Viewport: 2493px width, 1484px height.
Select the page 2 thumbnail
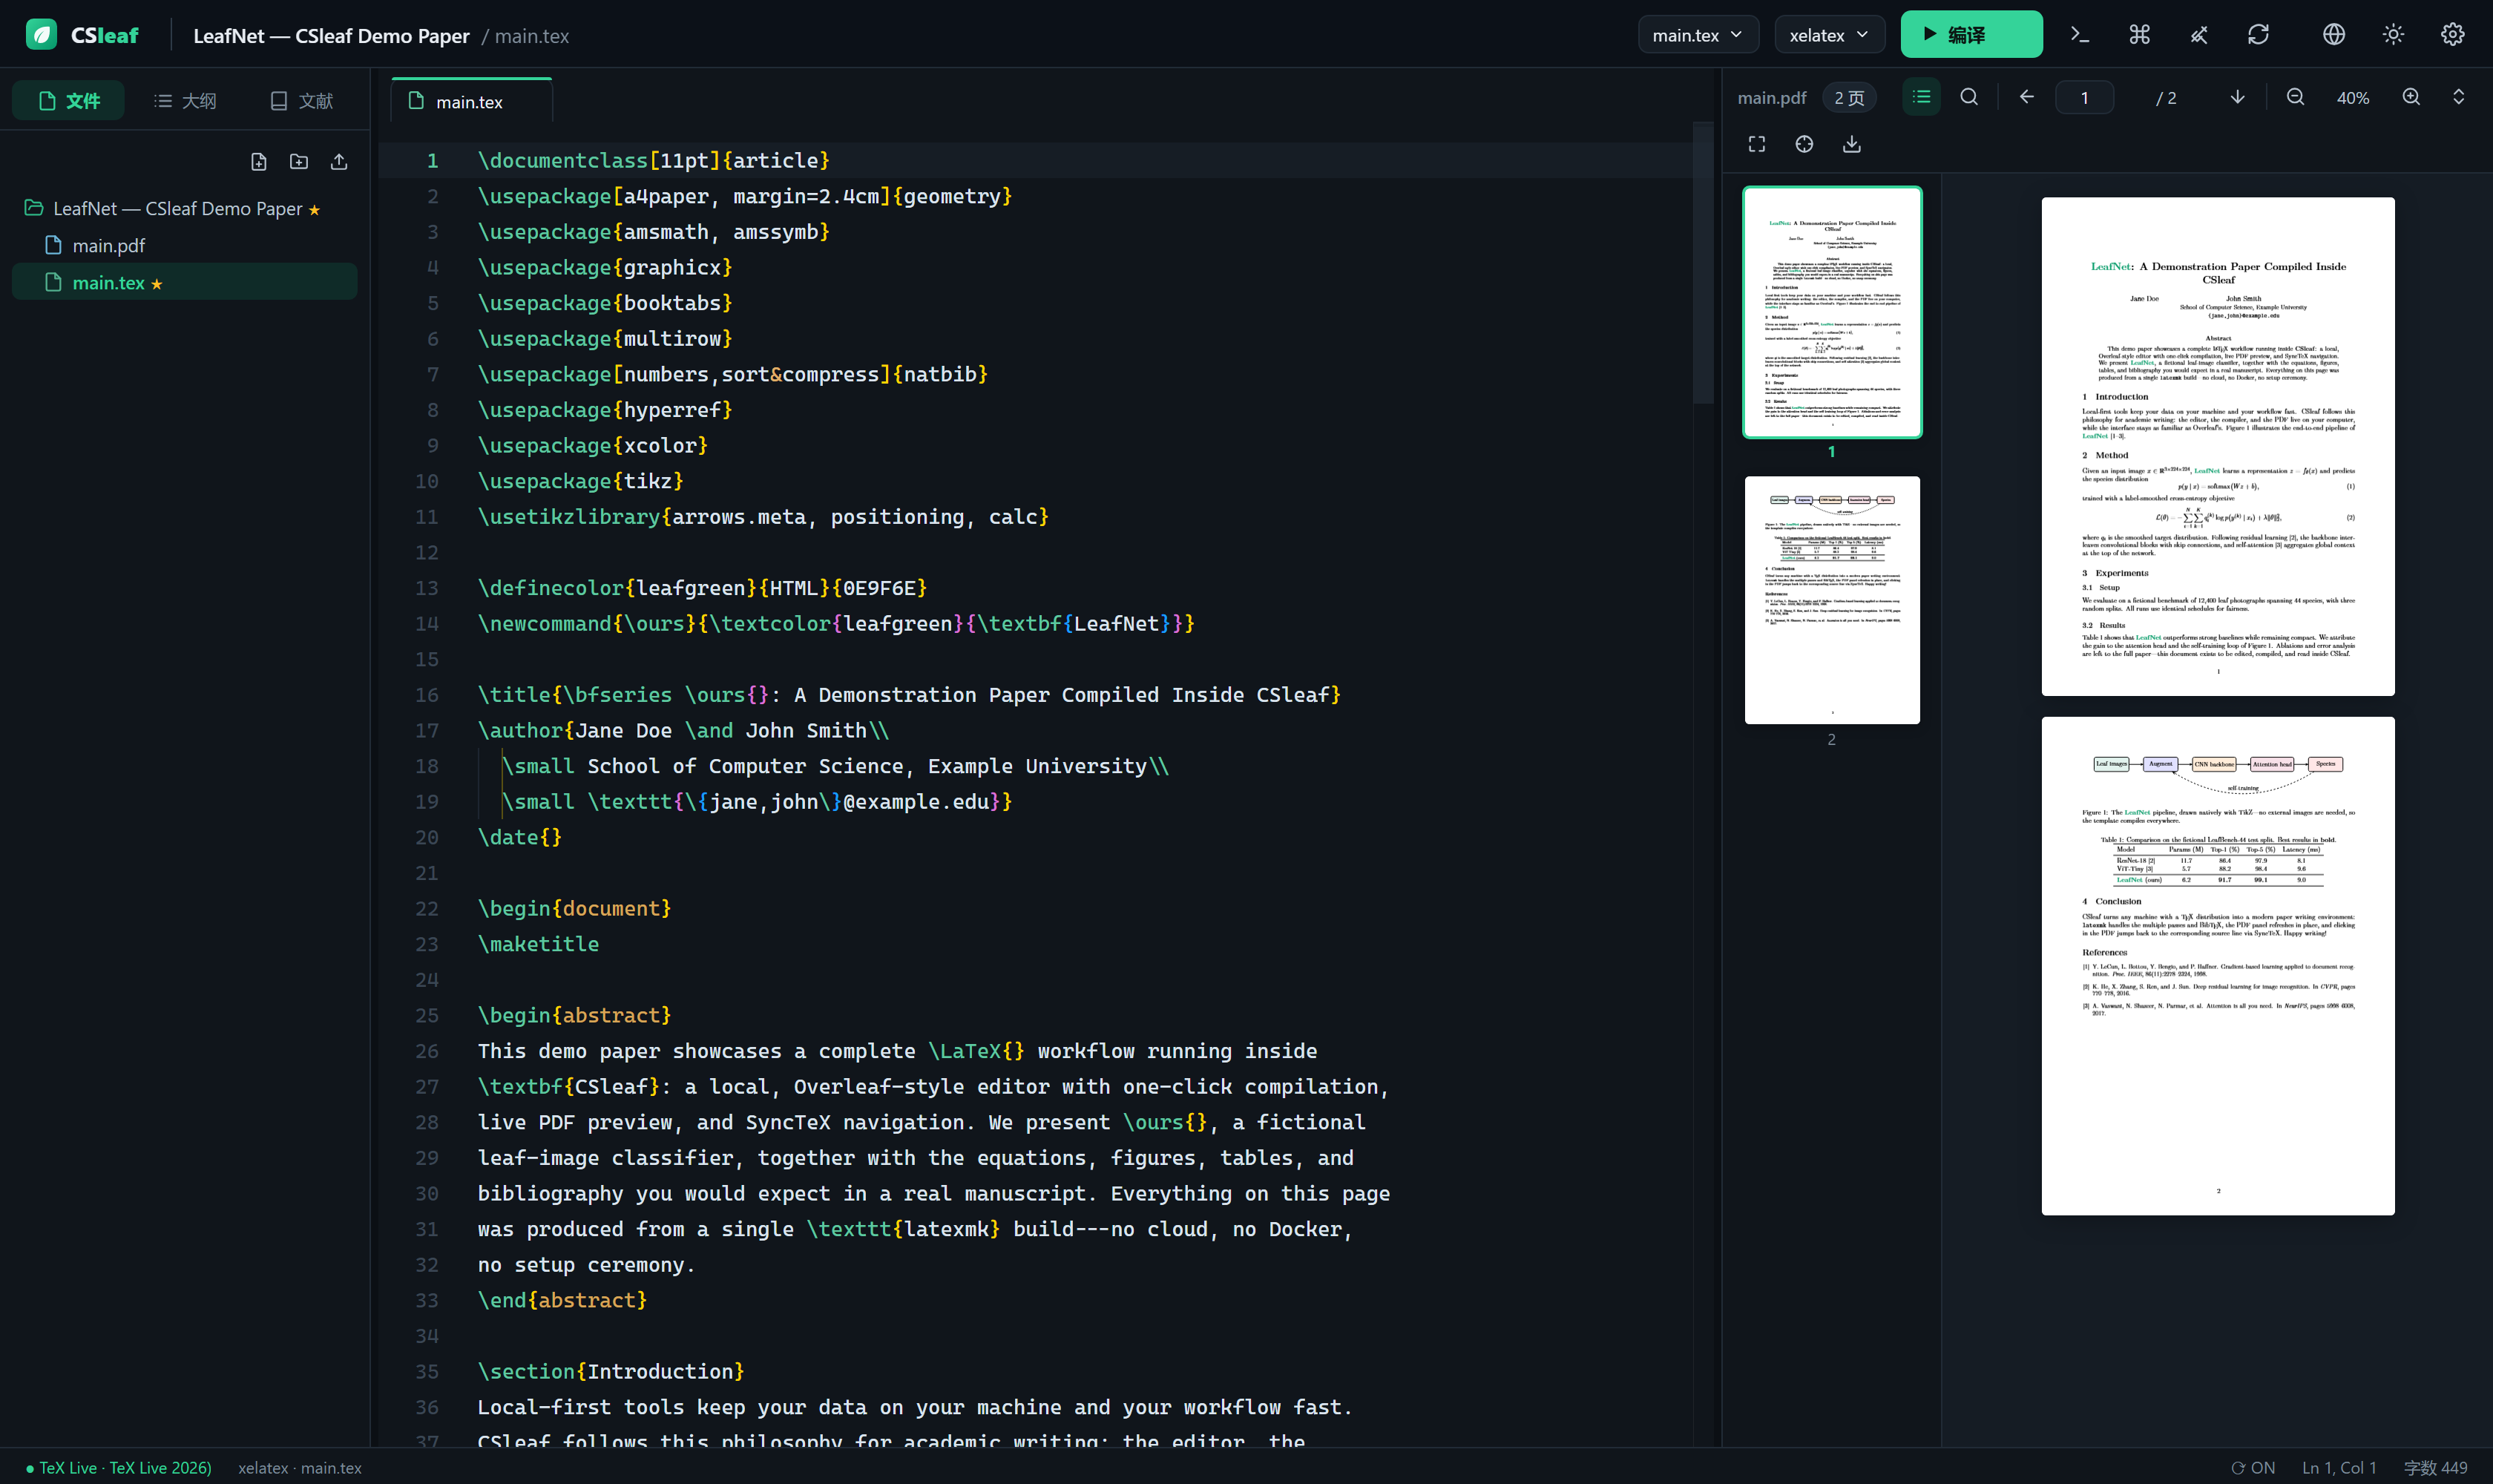point(1832,600)
